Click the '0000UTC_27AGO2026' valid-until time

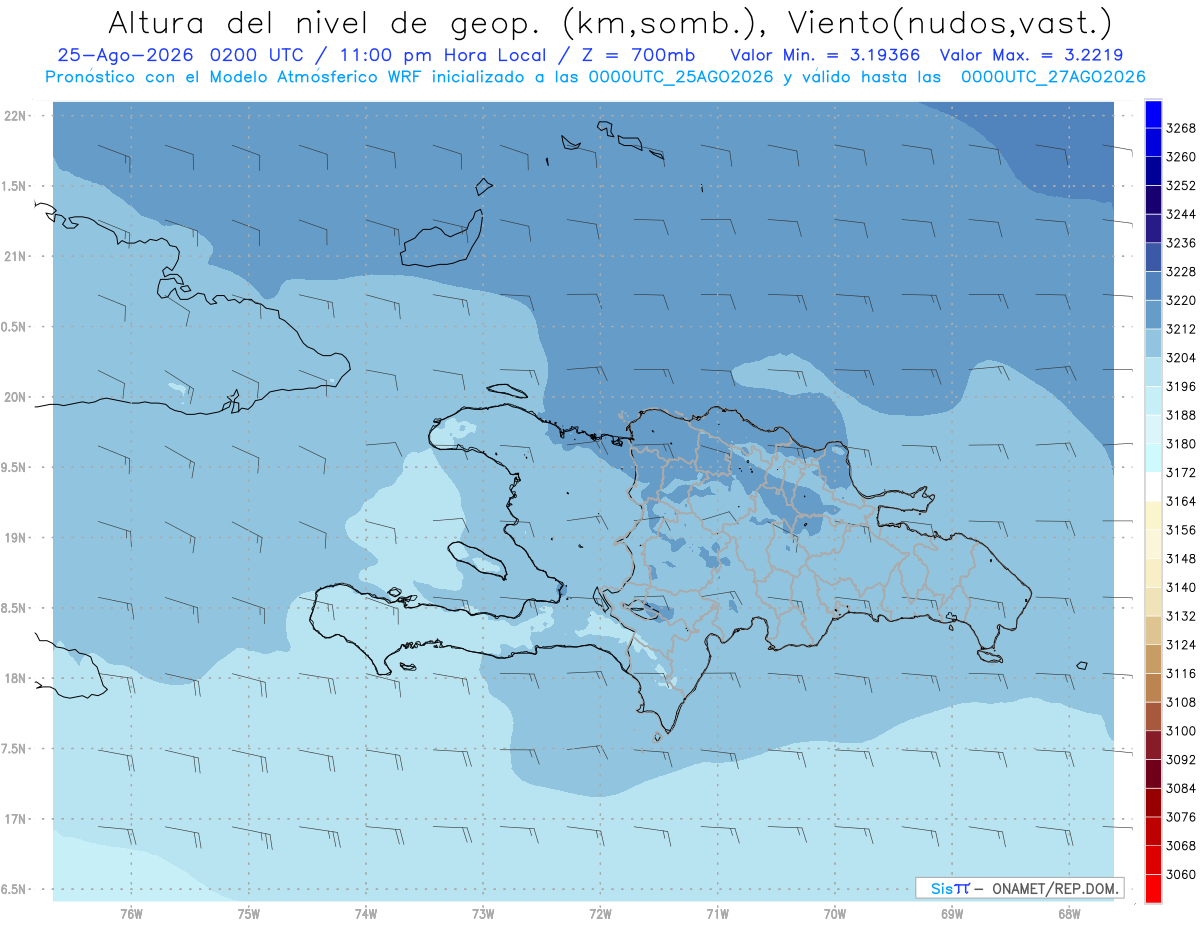pos(1053,77)
